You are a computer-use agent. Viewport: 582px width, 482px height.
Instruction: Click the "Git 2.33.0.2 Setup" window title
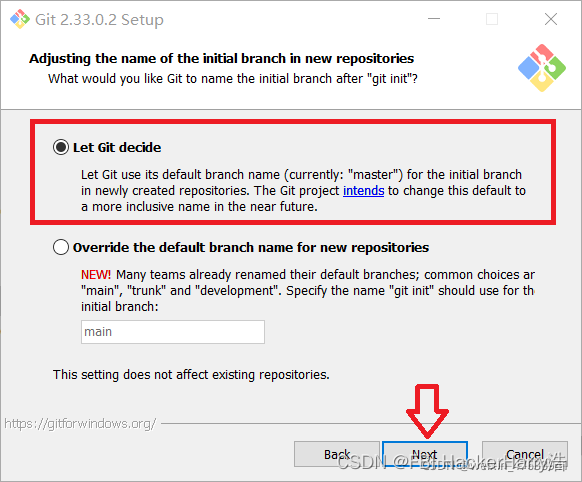[99, 19]
